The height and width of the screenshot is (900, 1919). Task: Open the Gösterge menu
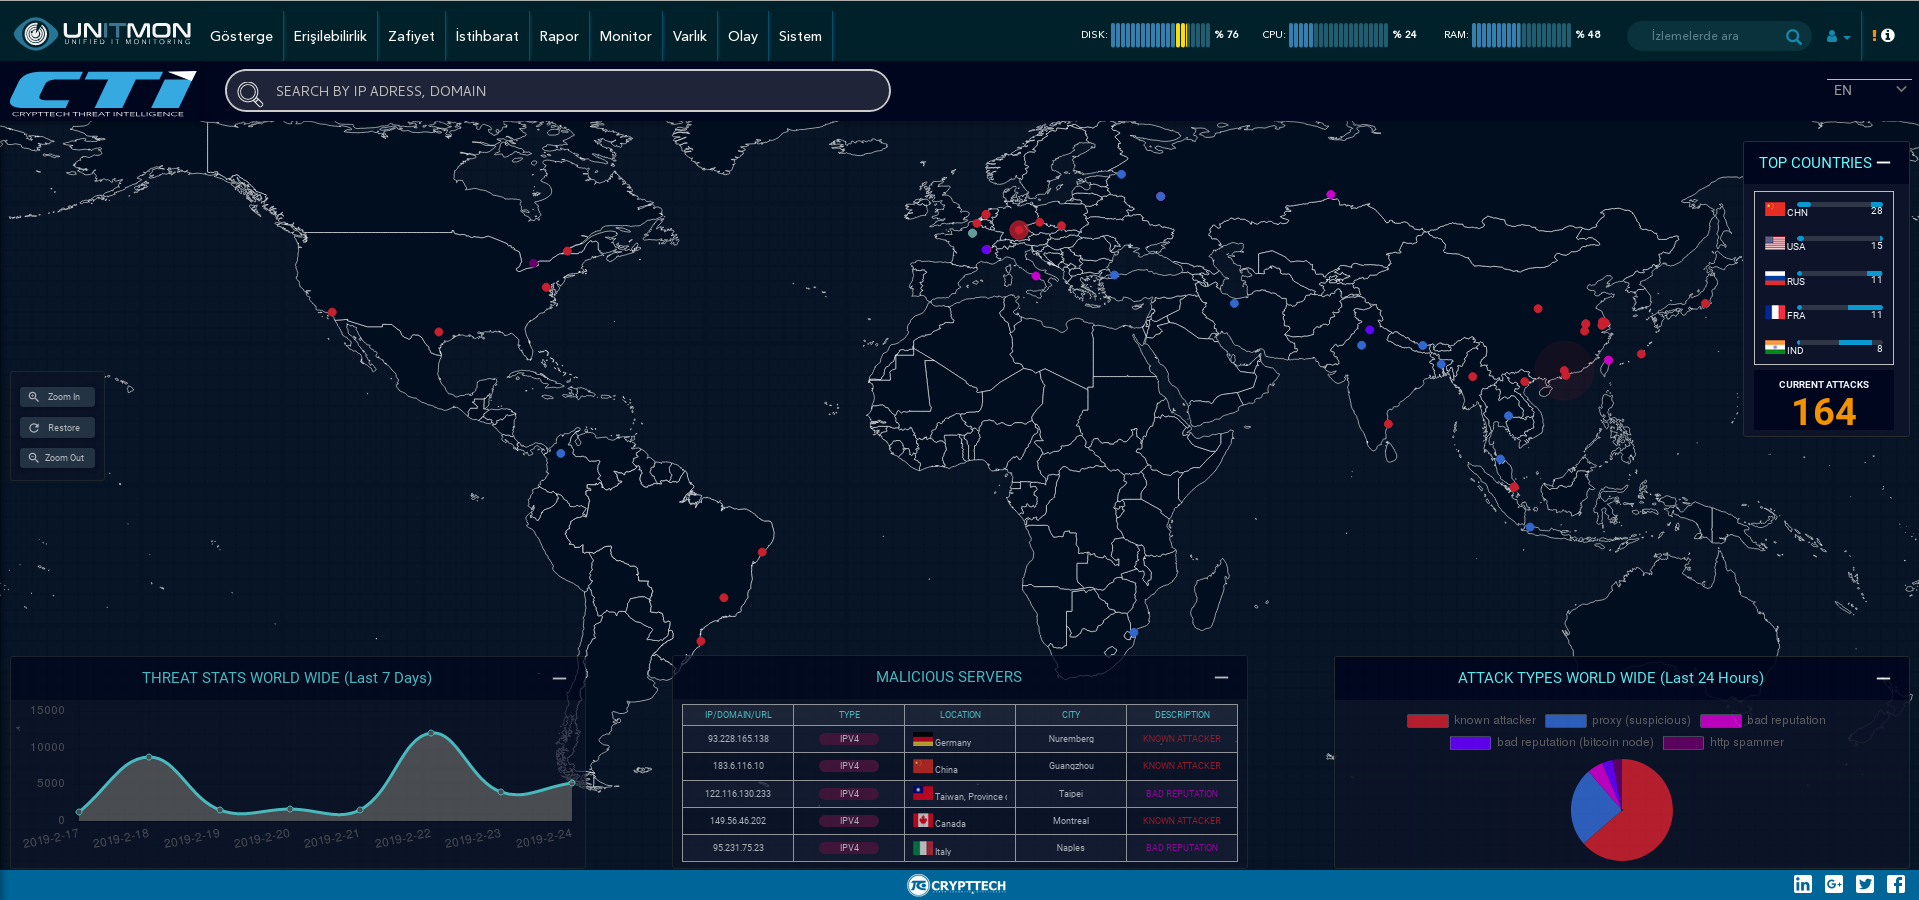click(x=241, y=36)
